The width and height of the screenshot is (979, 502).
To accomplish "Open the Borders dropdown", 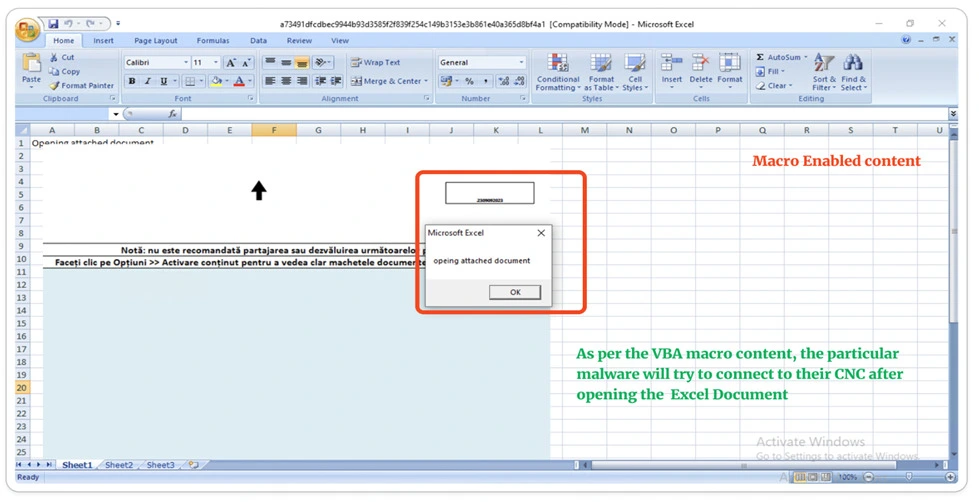I will click(201, 81).
